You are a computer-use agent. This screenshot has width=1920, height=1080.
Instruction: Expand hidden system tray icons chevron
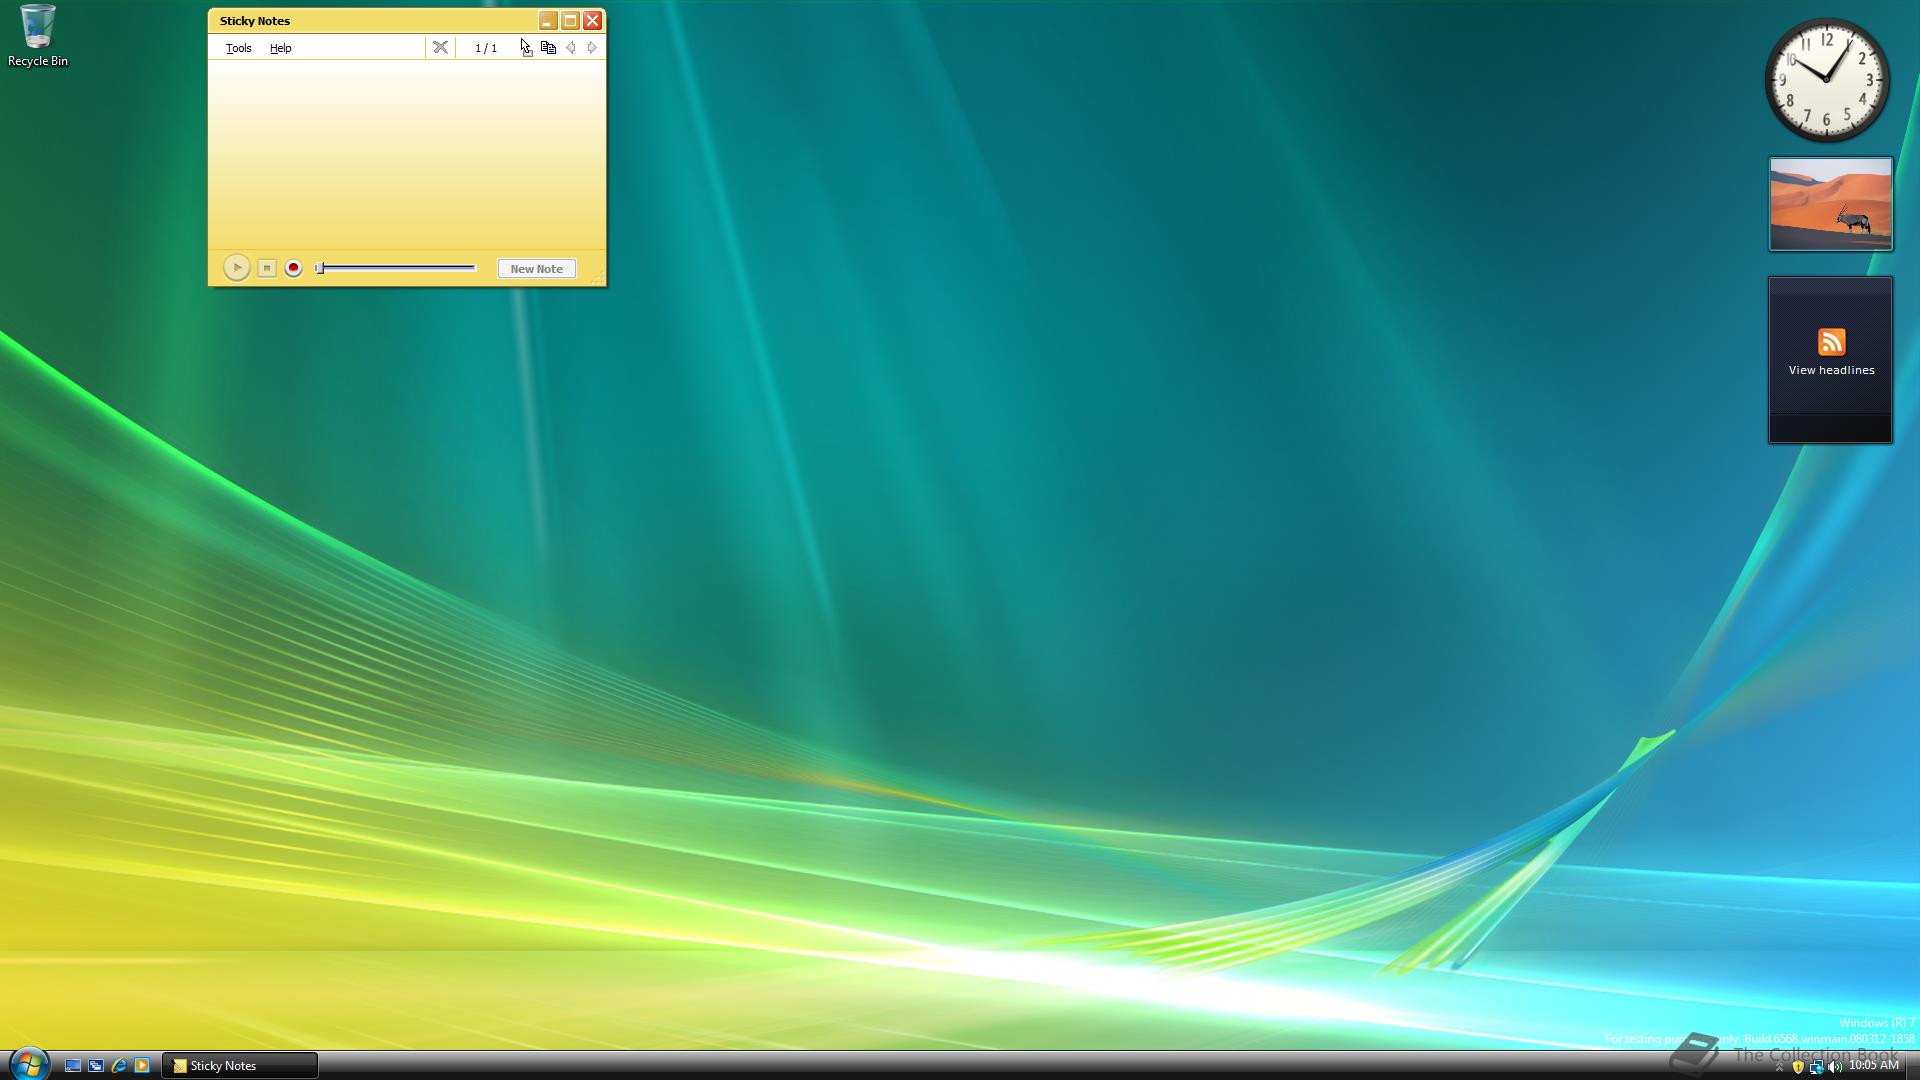[x=1779, y=1067]
